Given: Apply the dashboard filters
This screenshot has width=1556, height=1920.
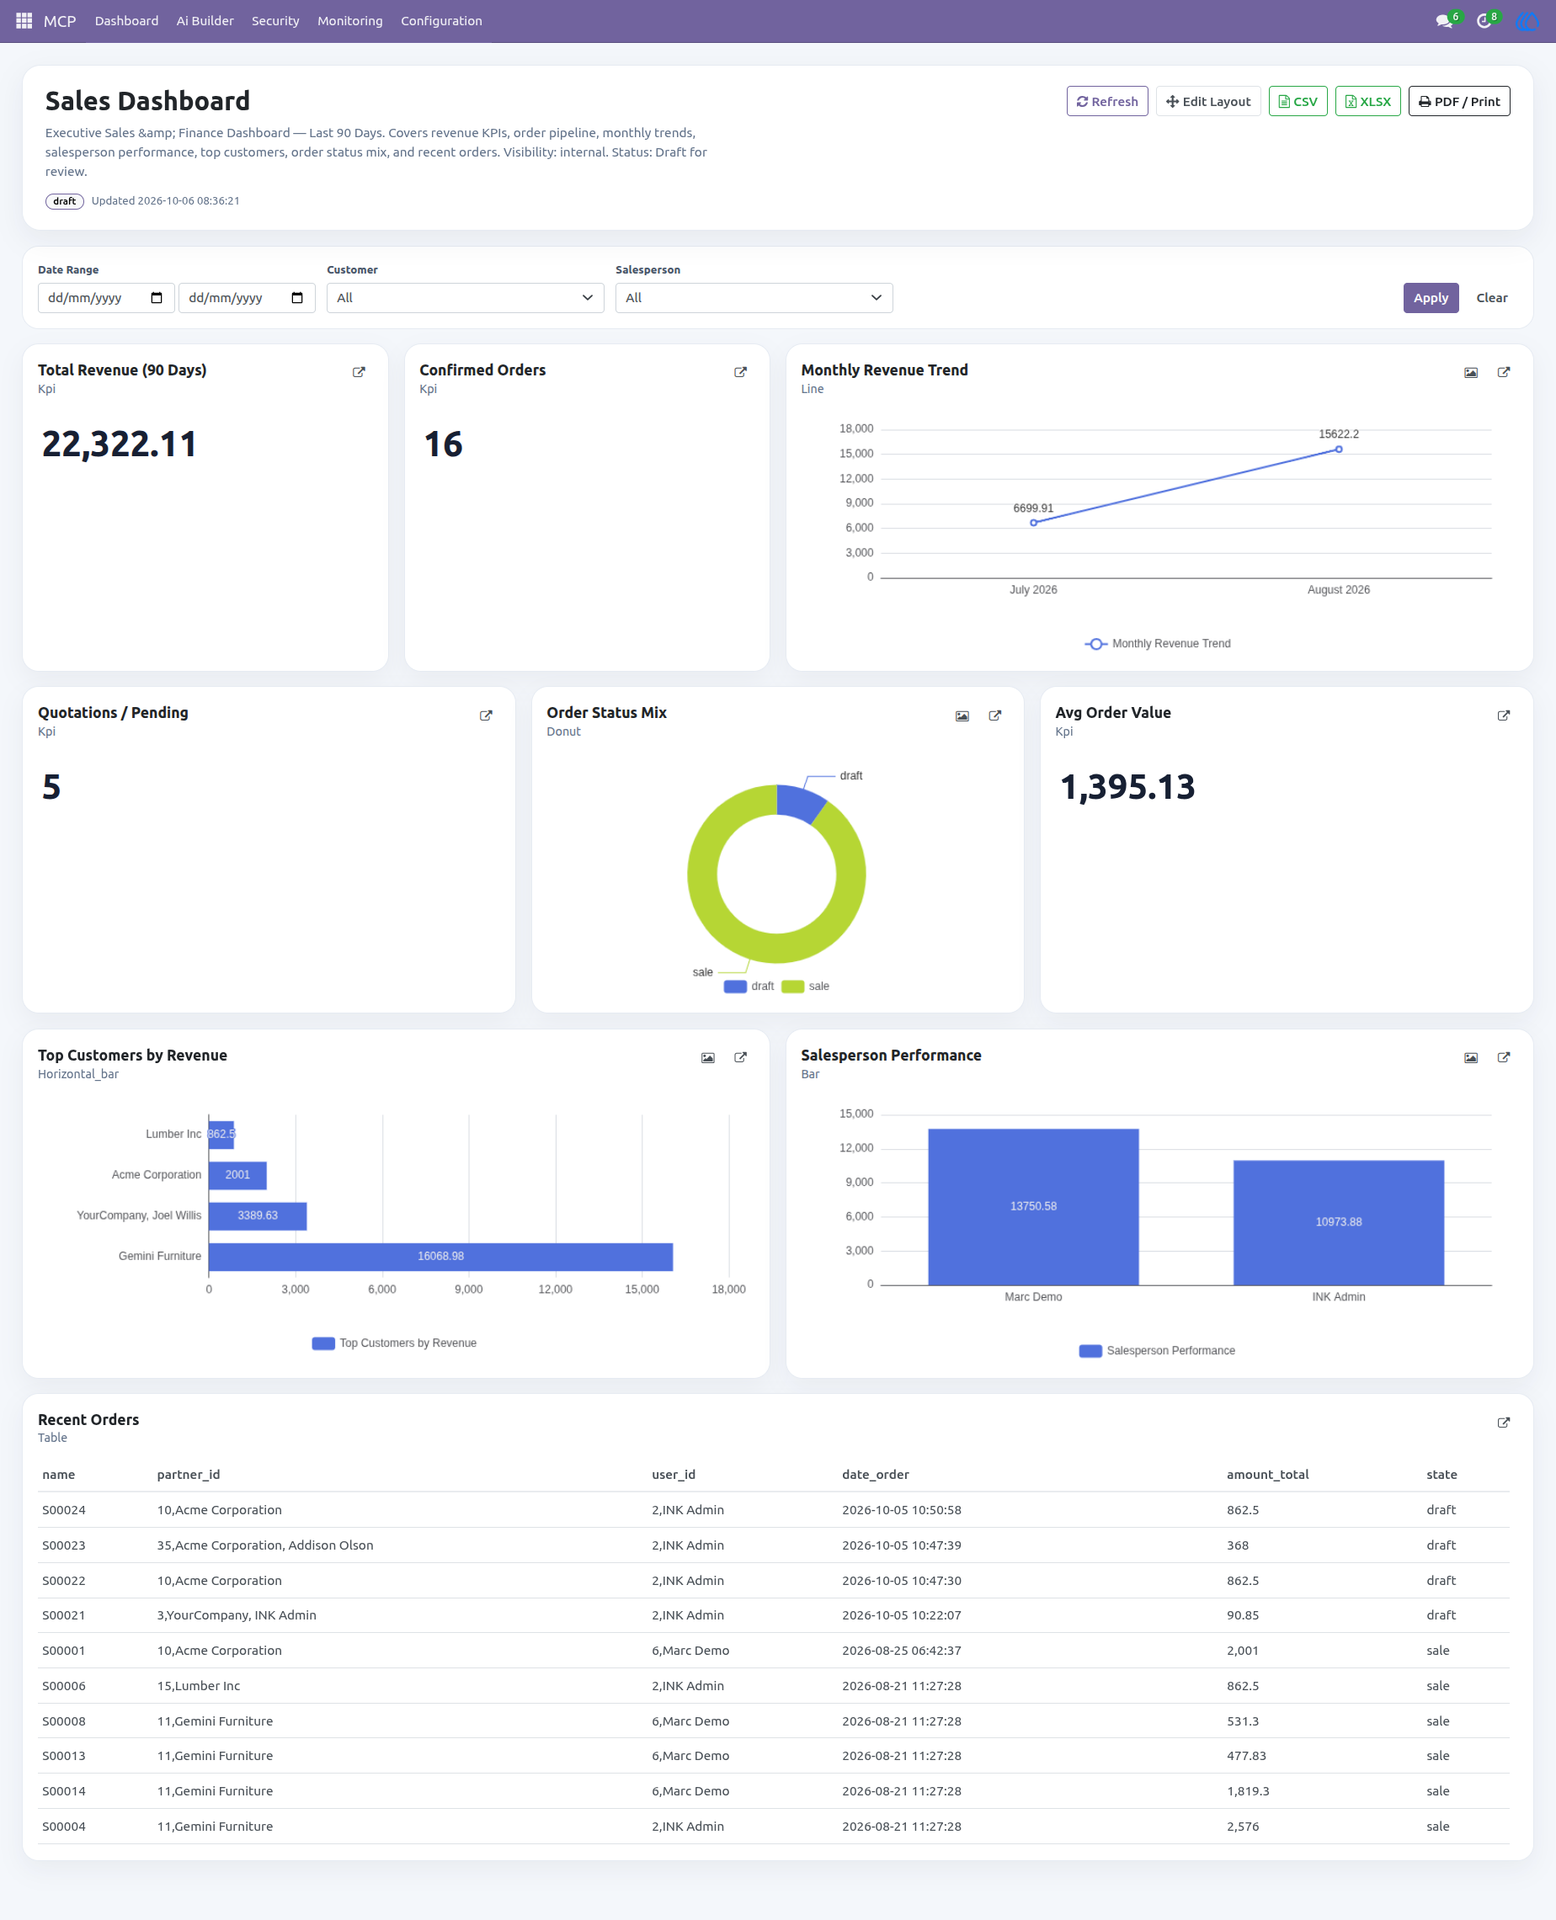Looking at the screenshot, I should 1430,298.
